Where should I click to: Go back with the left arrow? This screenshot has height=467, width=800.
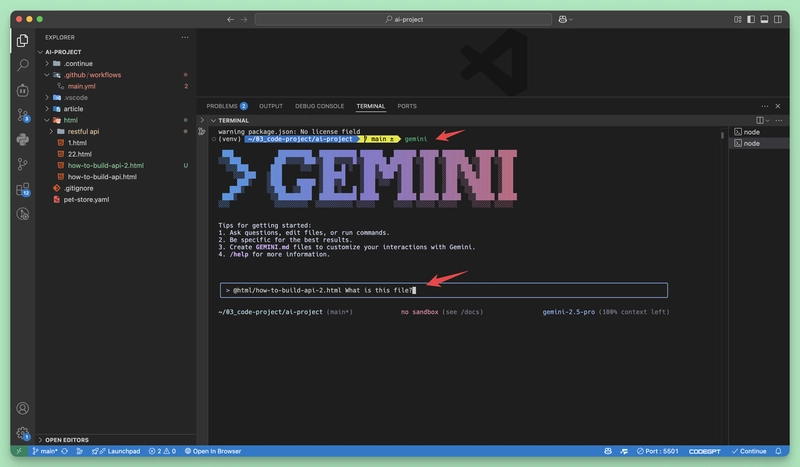coord(230,19)
